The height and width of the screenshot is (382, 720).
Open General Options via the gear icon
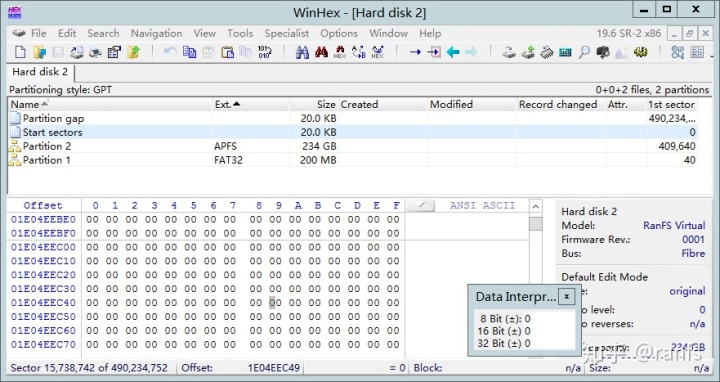[641, 52]
